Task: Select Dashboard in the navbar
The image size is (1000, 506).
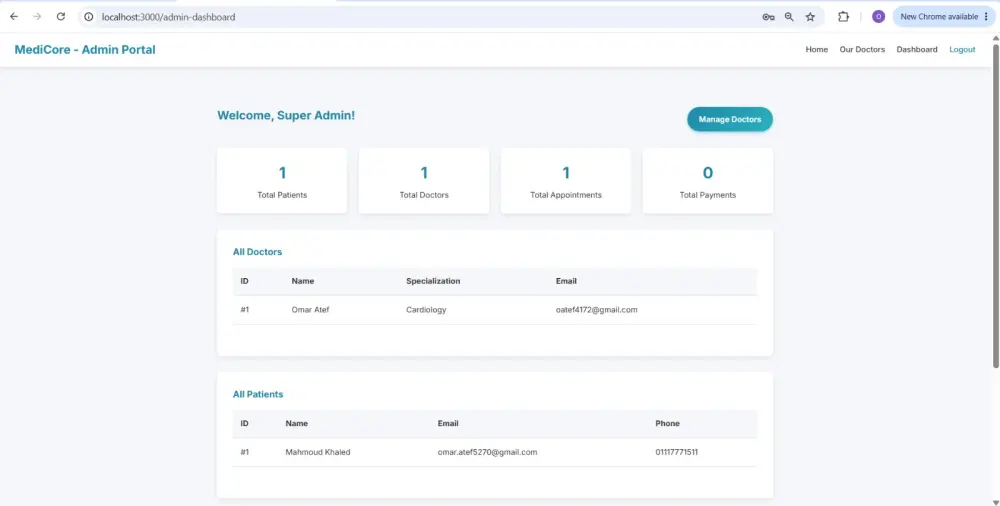Action: pyautogui.click(x=916, y=50)
